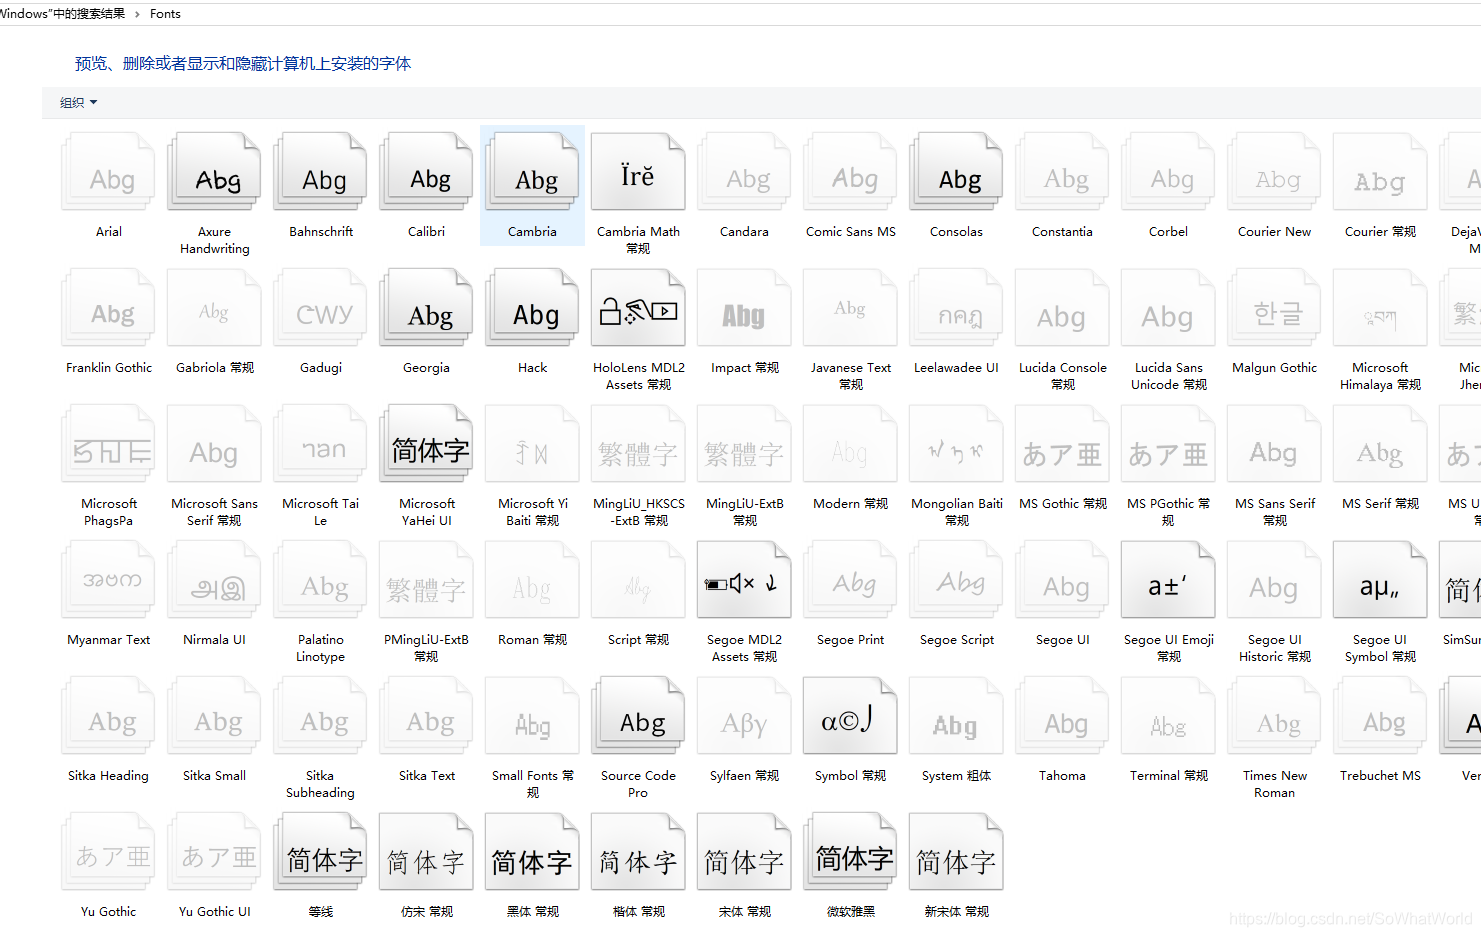
Task: Click the breadcrumb arrow after 搜索结果
Action: tap(139, 14)
